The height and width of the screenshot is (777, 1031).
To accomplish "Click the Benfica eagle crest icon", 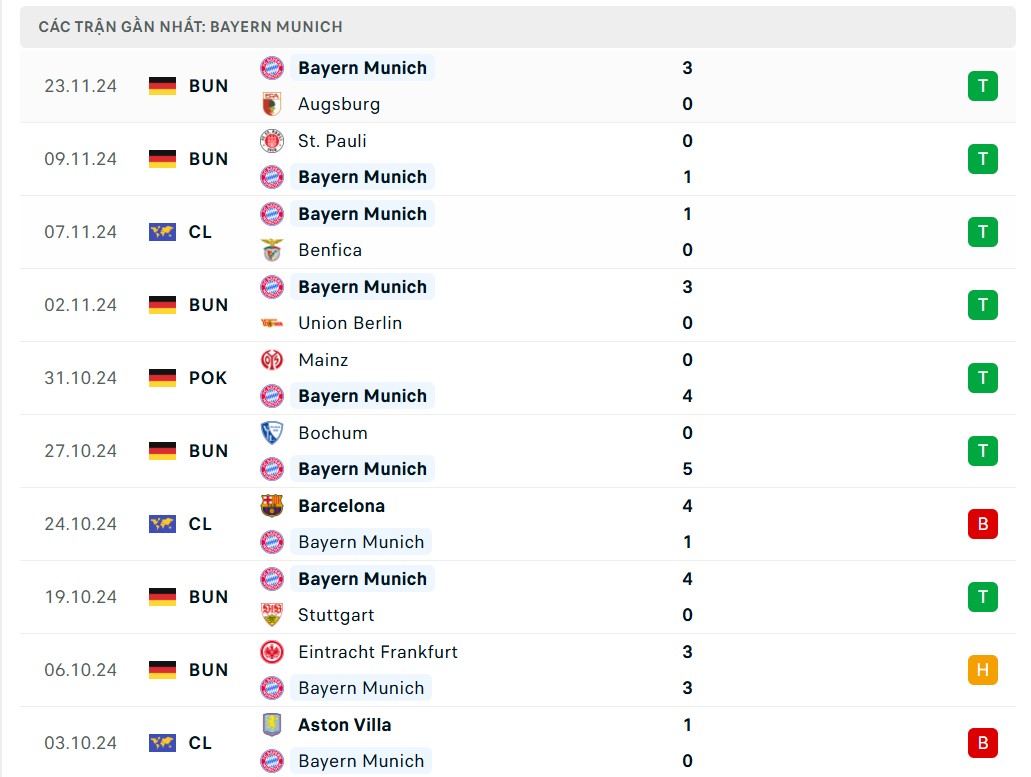I will pyautogui.click(x=272, y=250).
